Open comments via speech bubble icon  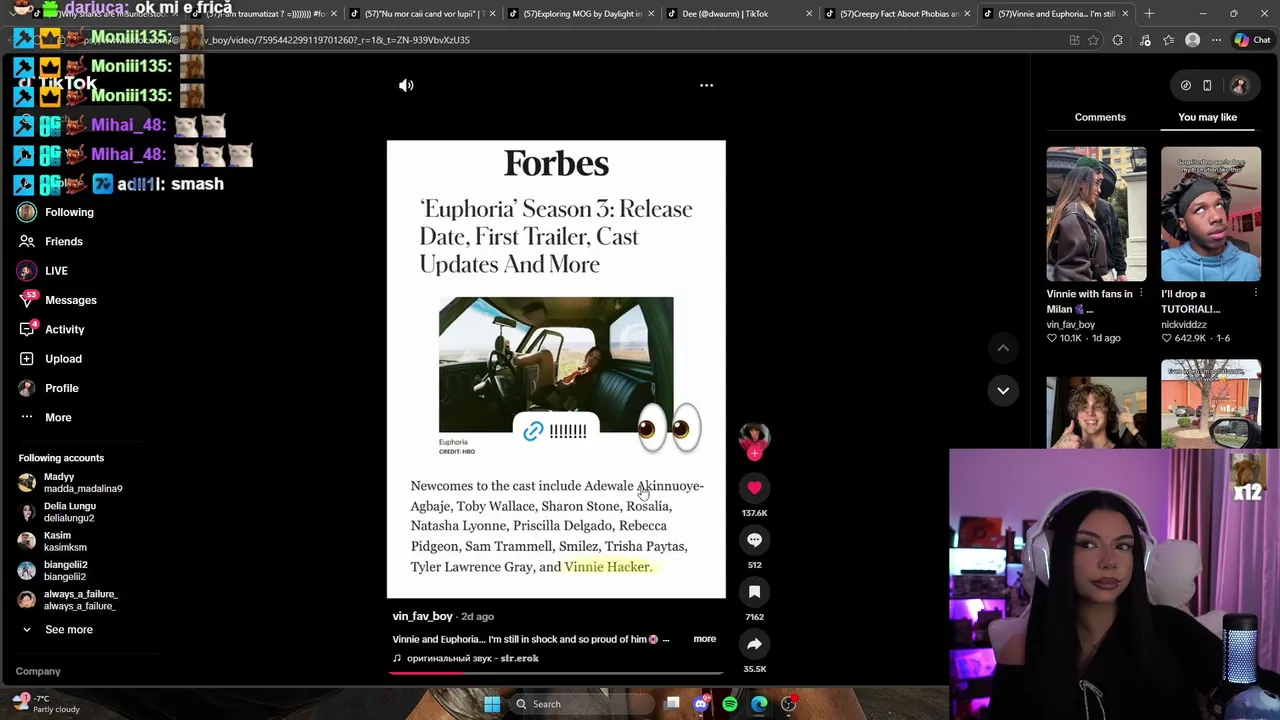[x=754, y=540]
